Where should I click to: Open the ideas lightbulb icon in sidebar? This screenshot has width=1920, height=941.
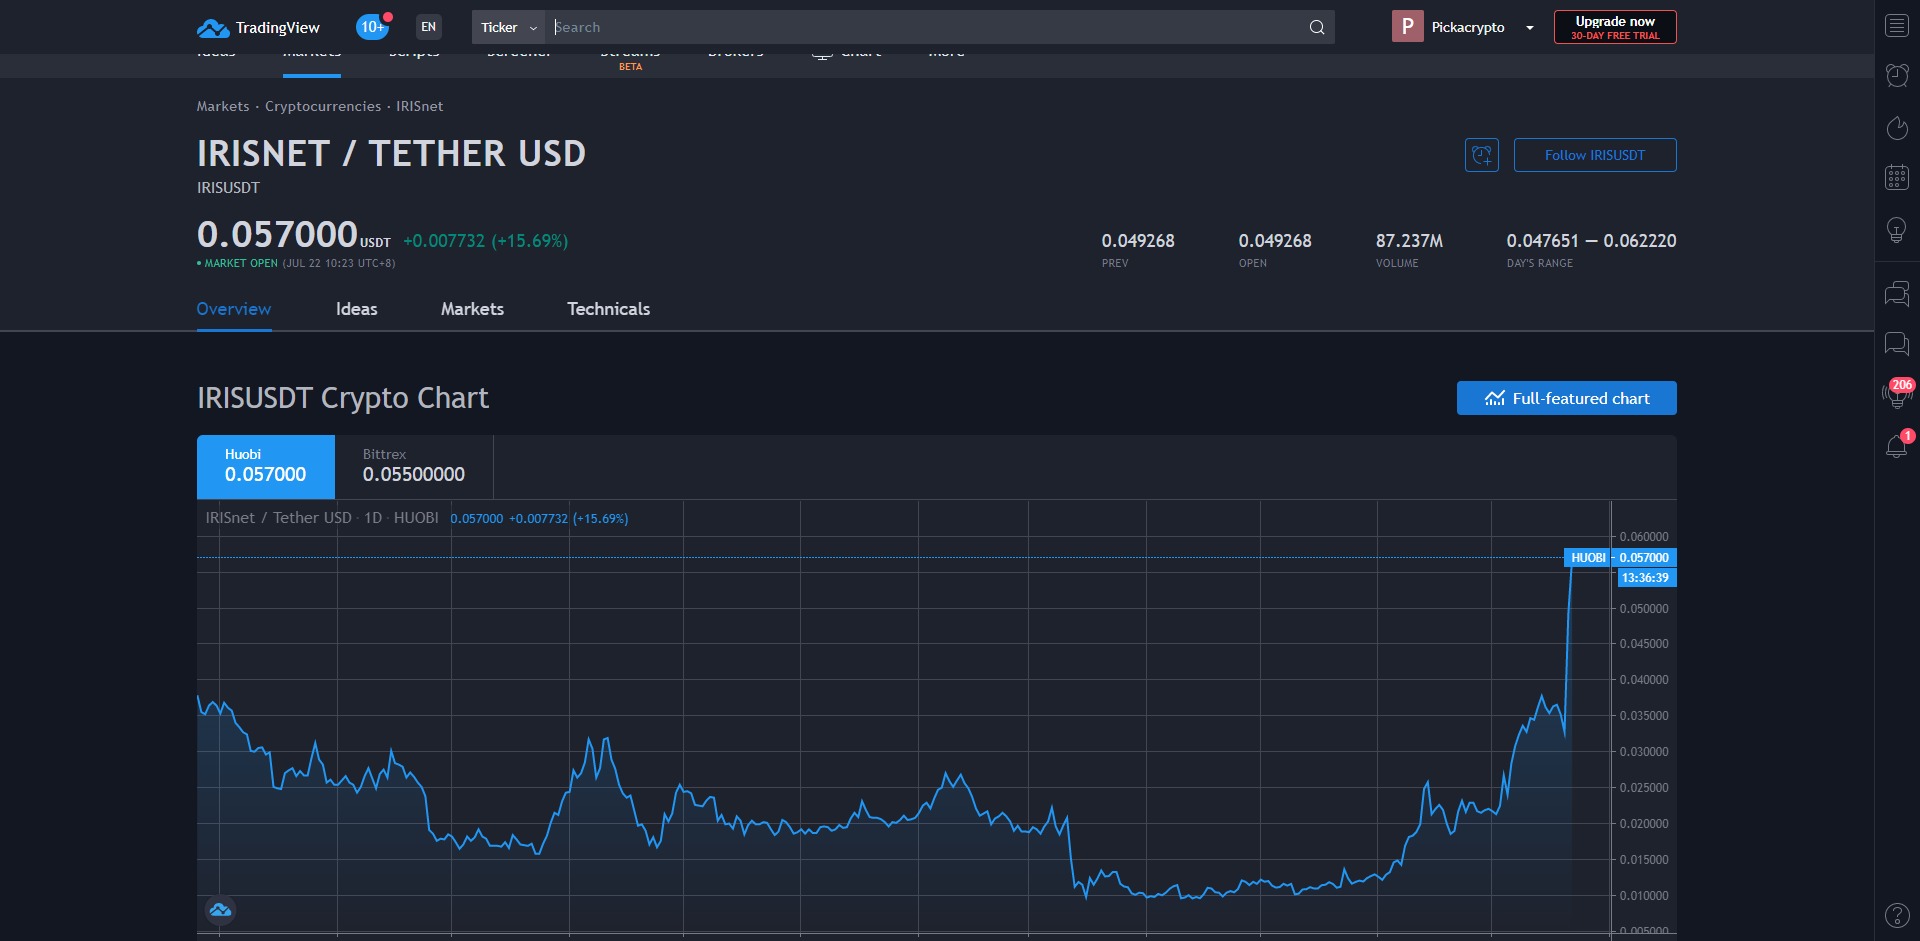[1897, 230]
